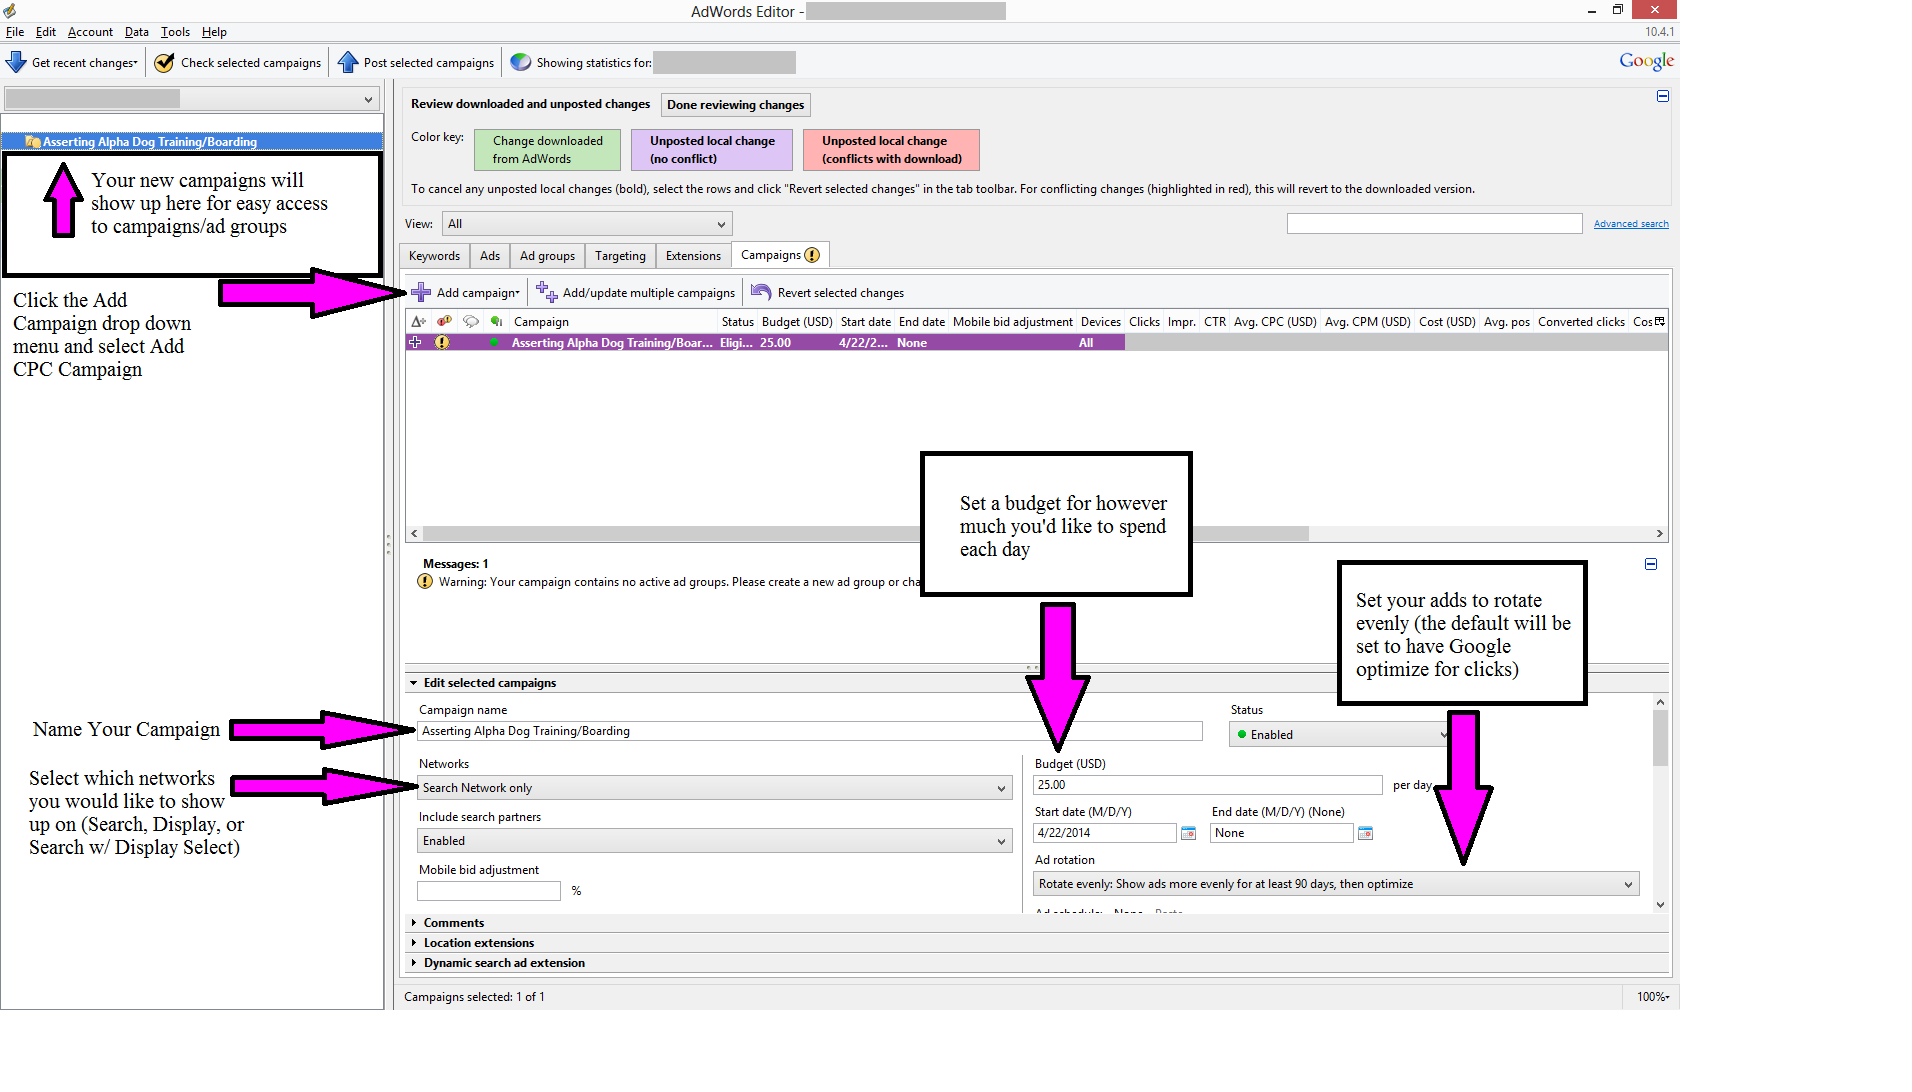Click the Add/update multiple campaigns icon
The image size is (1912, 1092).
547,292
